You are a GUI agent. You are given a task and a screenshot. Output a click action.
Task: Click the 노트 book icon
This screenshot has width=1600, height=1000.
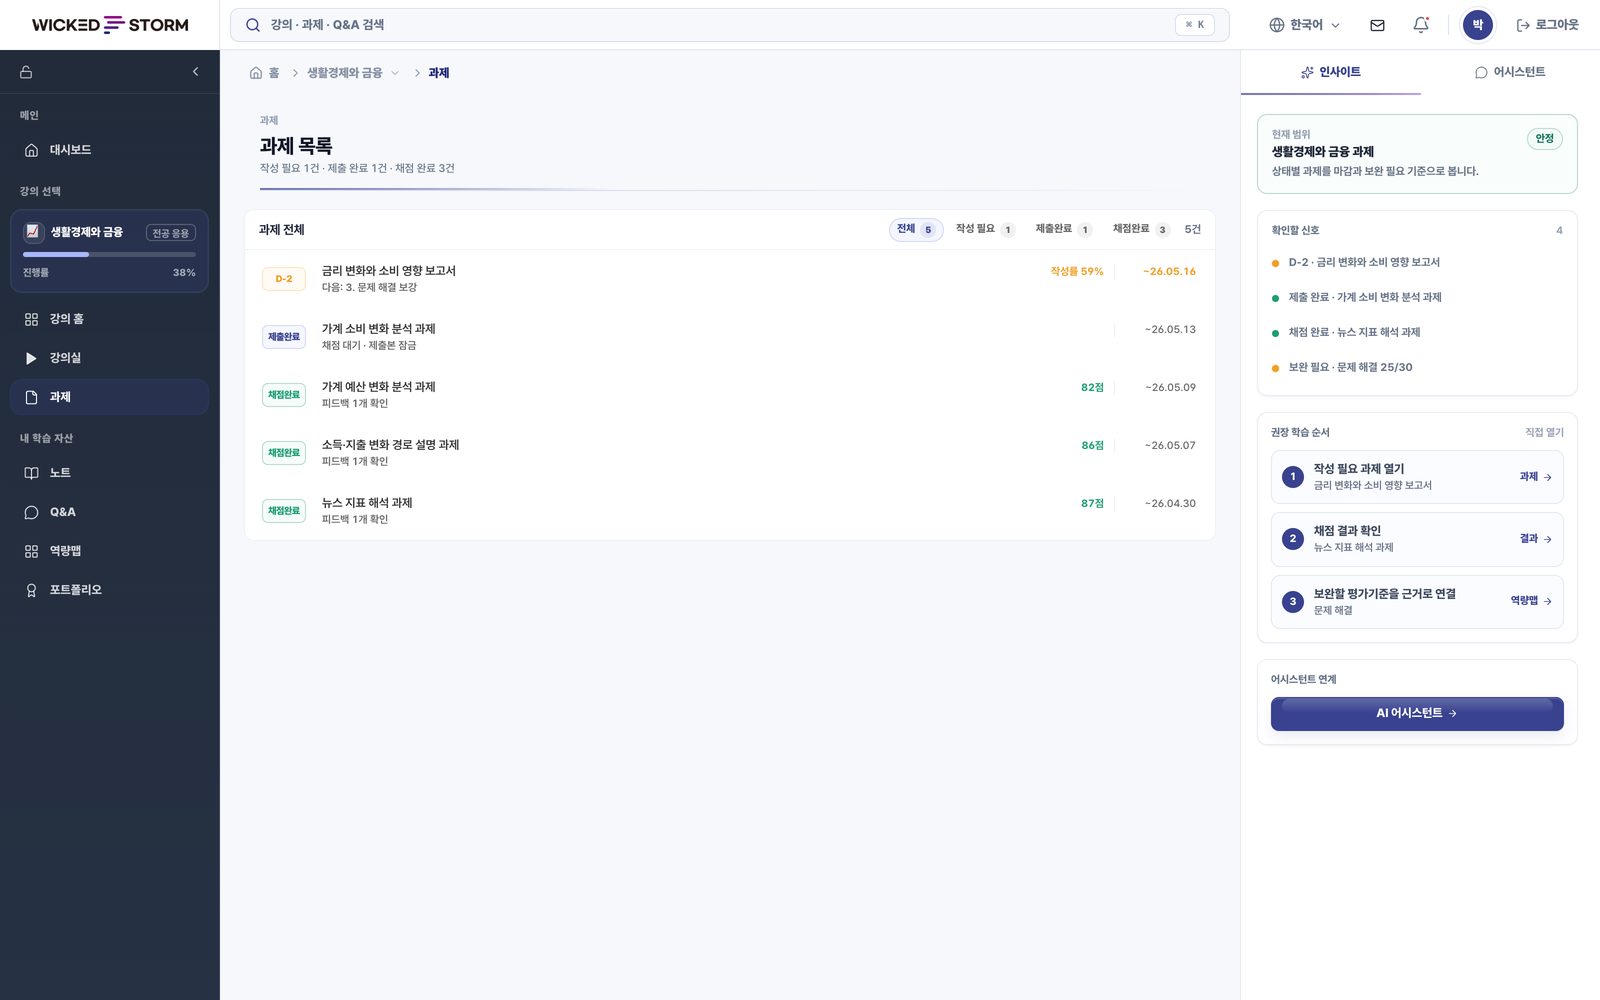(x=31, y=473)
